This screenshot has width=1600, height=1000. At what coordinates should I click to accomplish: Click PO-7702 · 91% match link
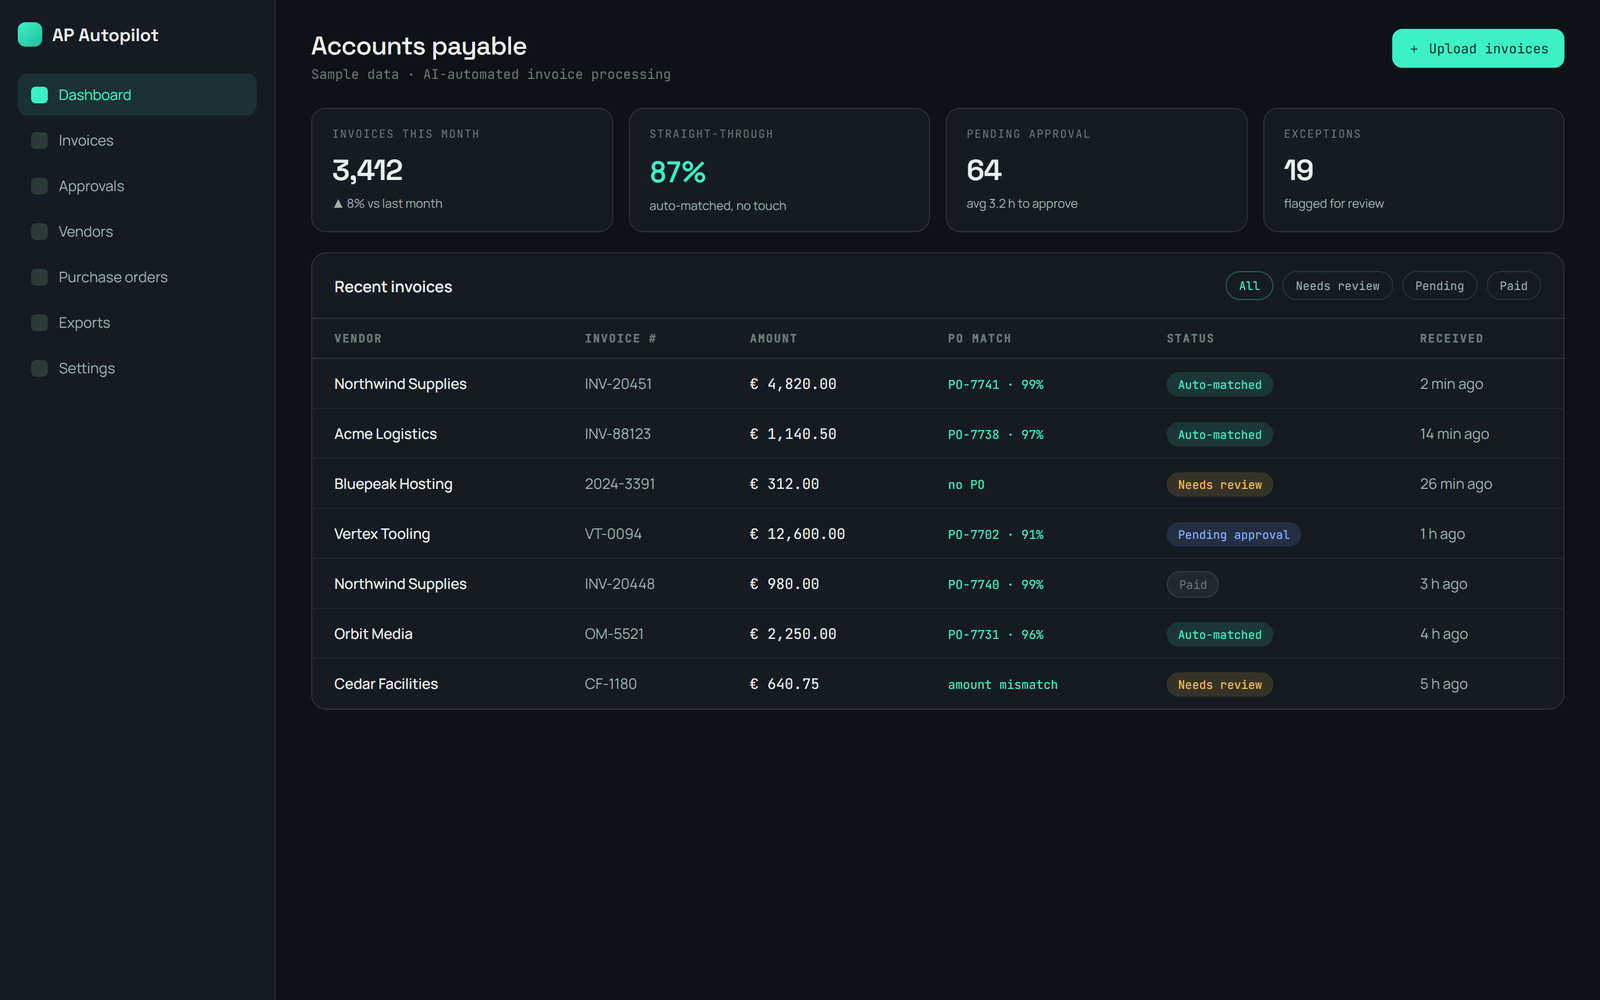(x=996, y=535)
